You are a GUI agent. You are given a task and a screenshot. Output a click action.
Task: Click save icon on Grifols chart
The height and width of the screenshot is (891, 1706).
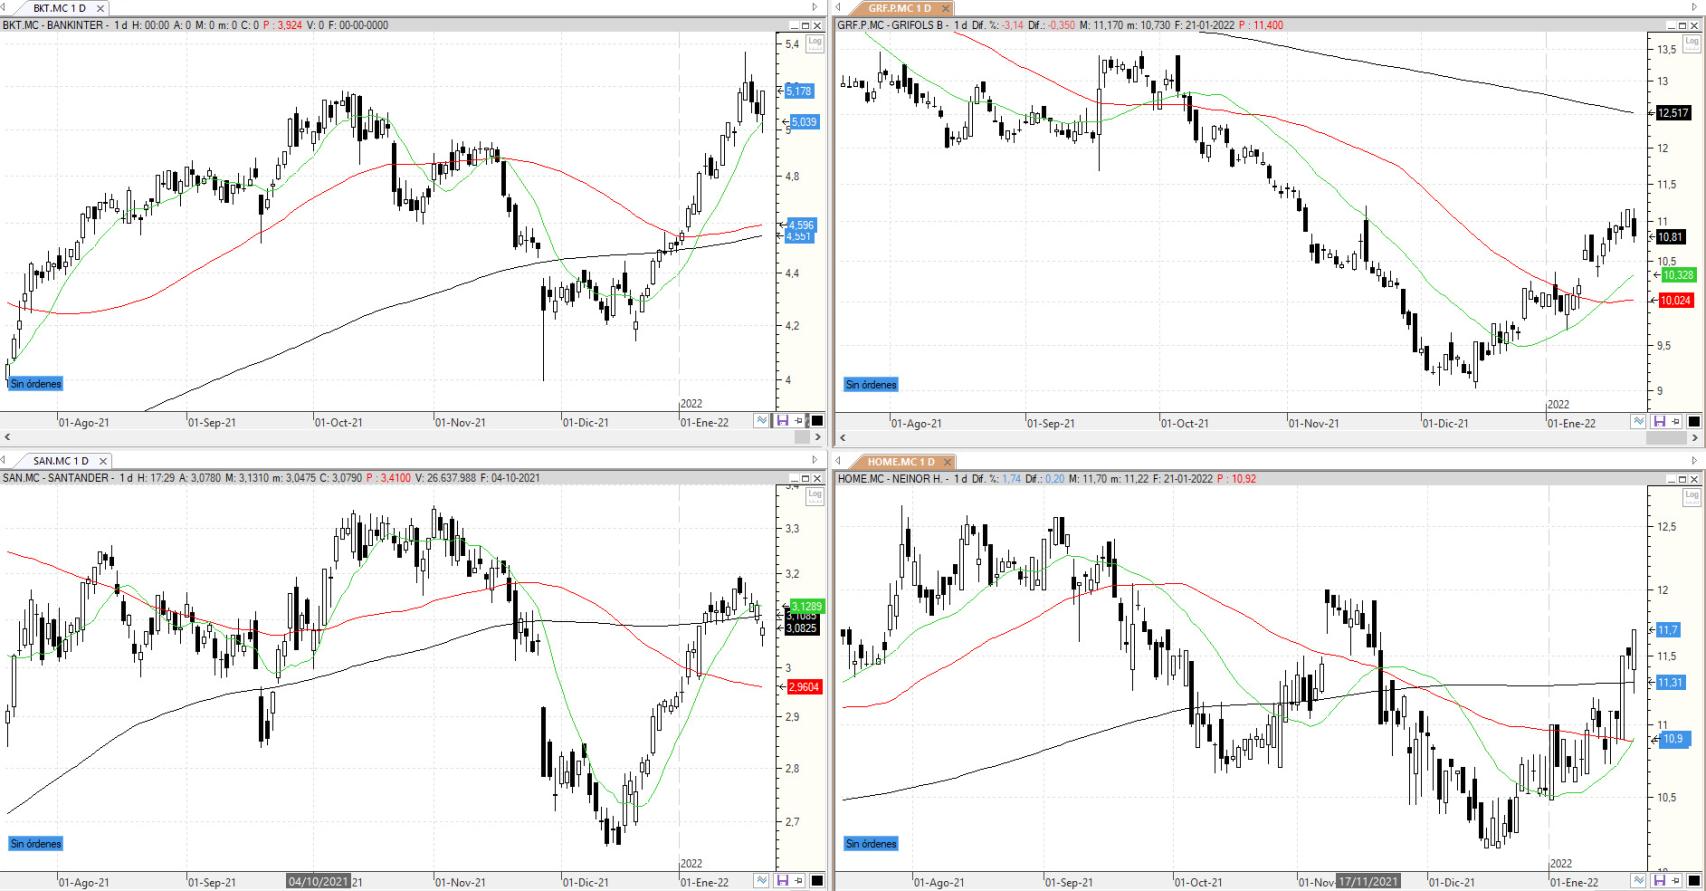pos(1659,422)
